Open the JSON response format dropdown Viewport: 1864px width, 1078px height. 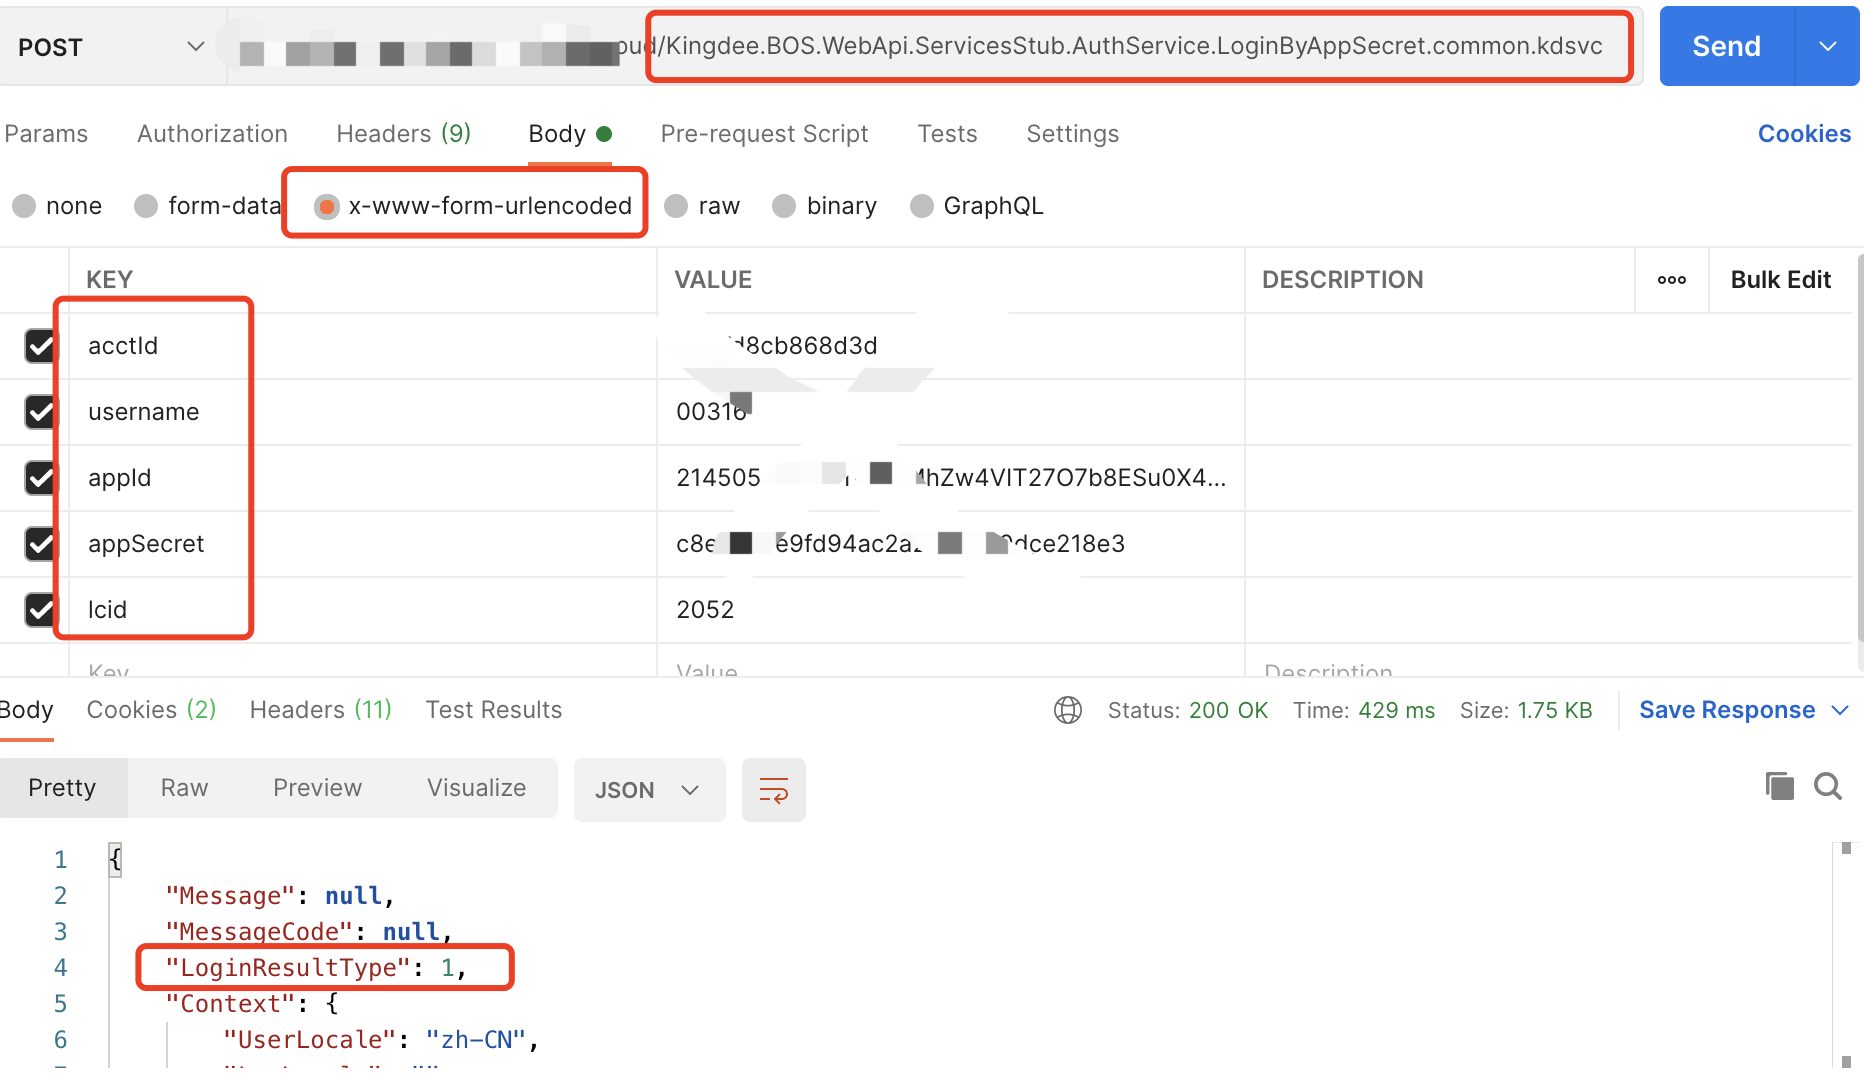point(649,789)
